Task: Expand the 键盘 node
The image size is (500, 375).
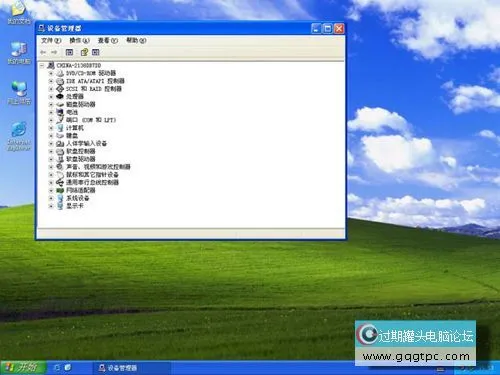Action: (51, 136)
